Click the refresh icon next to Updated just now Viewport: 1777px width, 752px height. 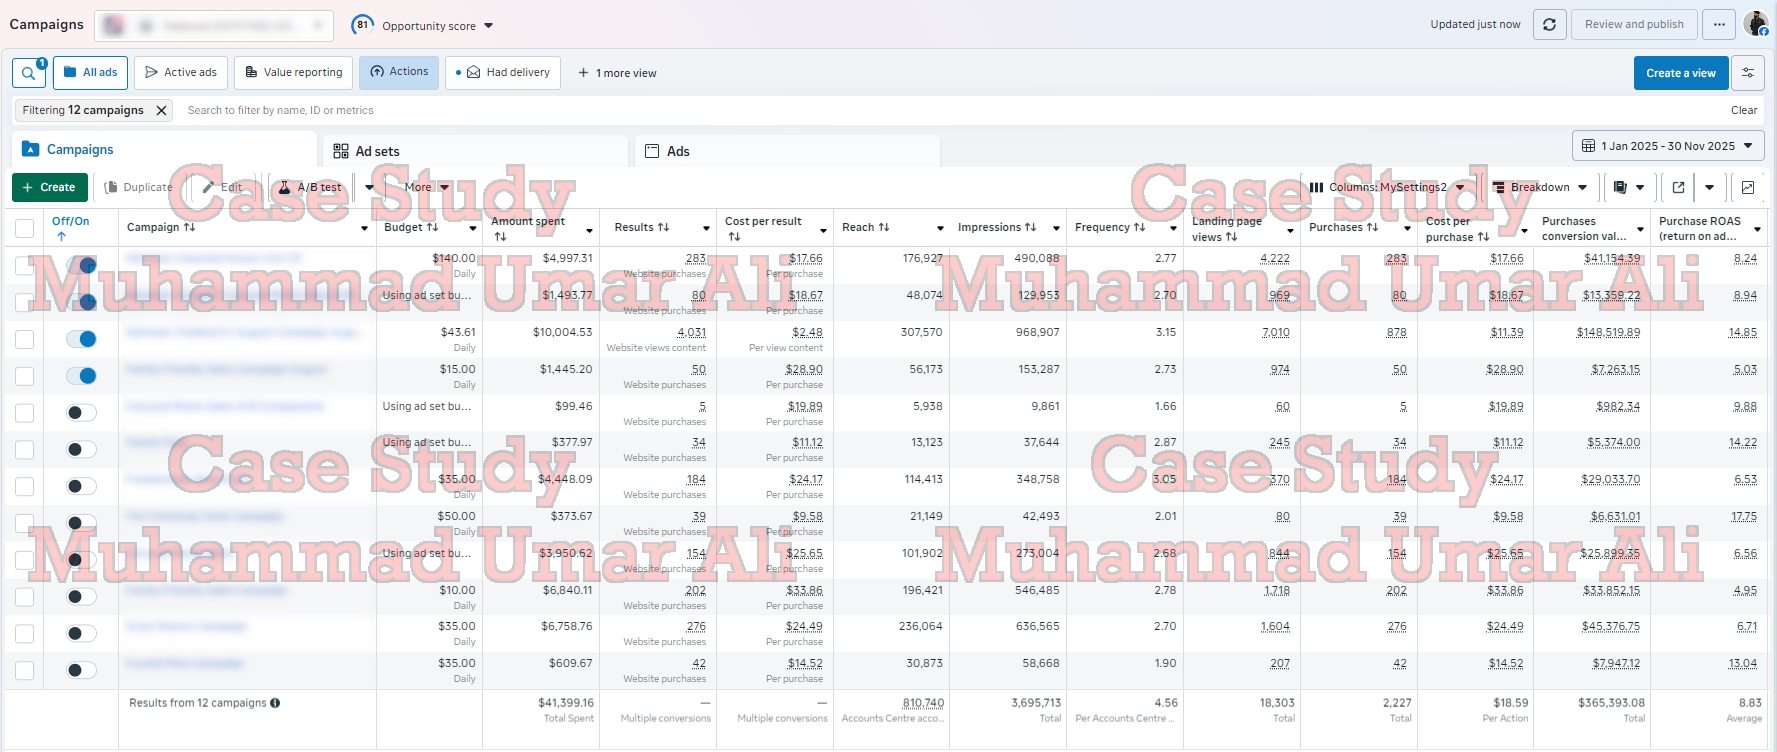click(x=1549, y=25)
